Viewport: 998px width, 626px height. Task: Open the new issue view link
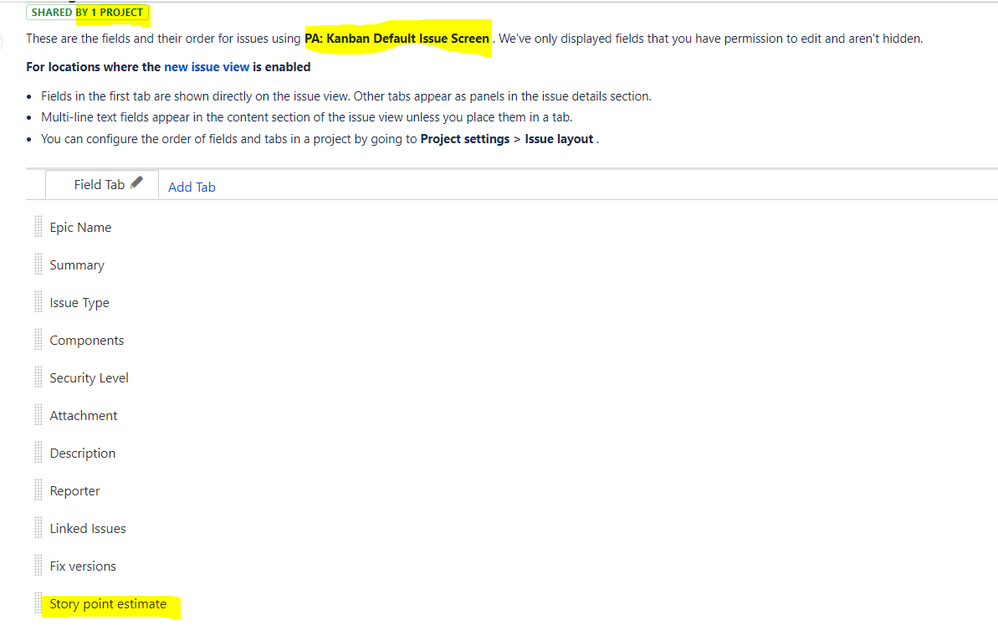(x=206, y=67)
